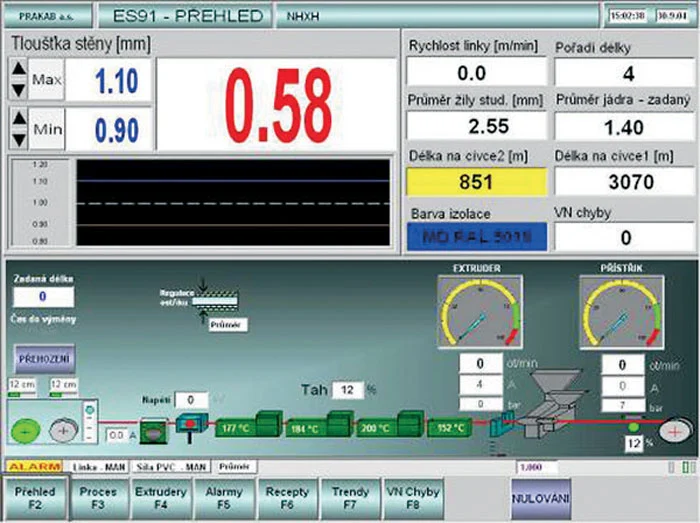Switch to Přehled F2 screen
This screenshot has height=523, width=700.
coord(35,498)
